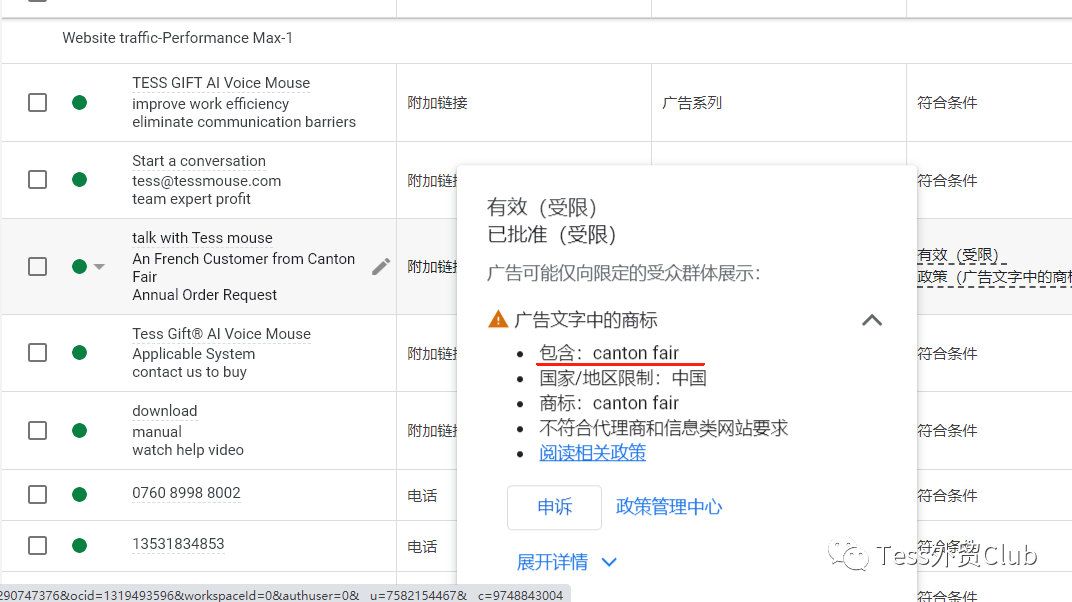The height and width of the screenshot is (602, 1072).
Task: Check the box for TESS GIFT AI Voice Mouse
Action: pyautogui.click(x=37, y=102)
